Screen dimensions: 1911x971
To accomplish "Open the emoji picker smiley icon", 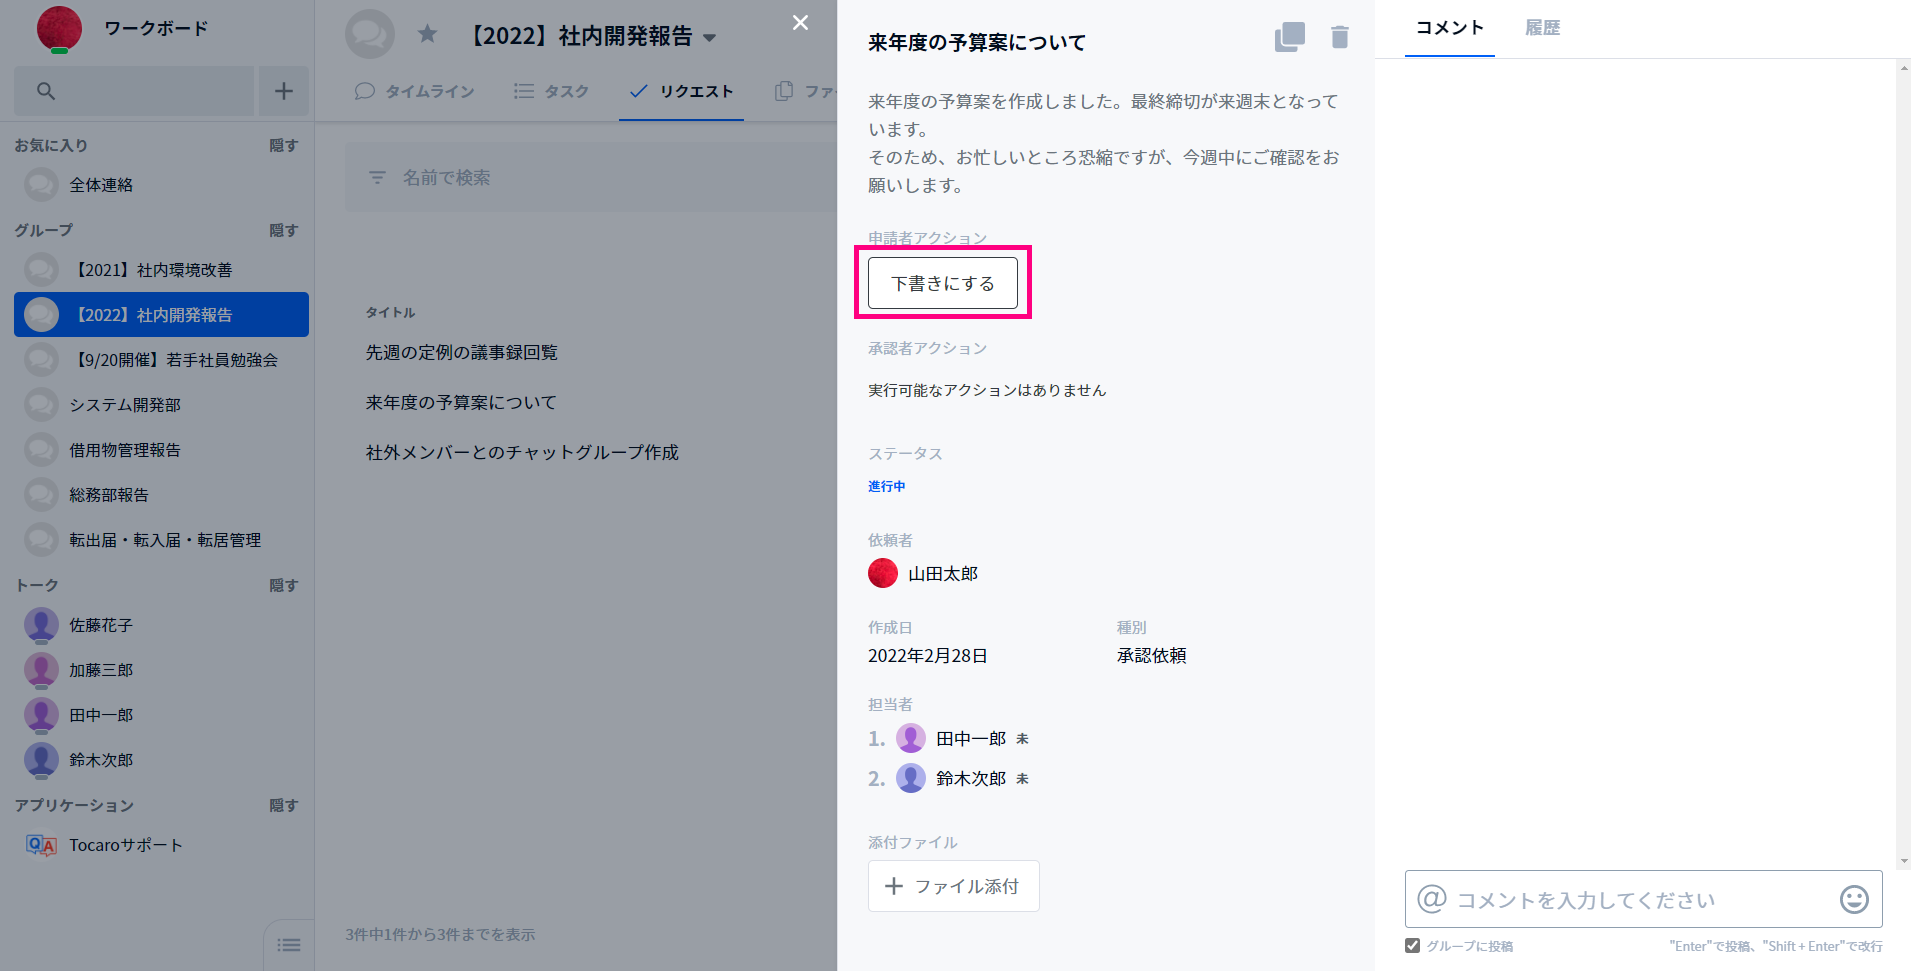I will click(x=1854, y=899).
